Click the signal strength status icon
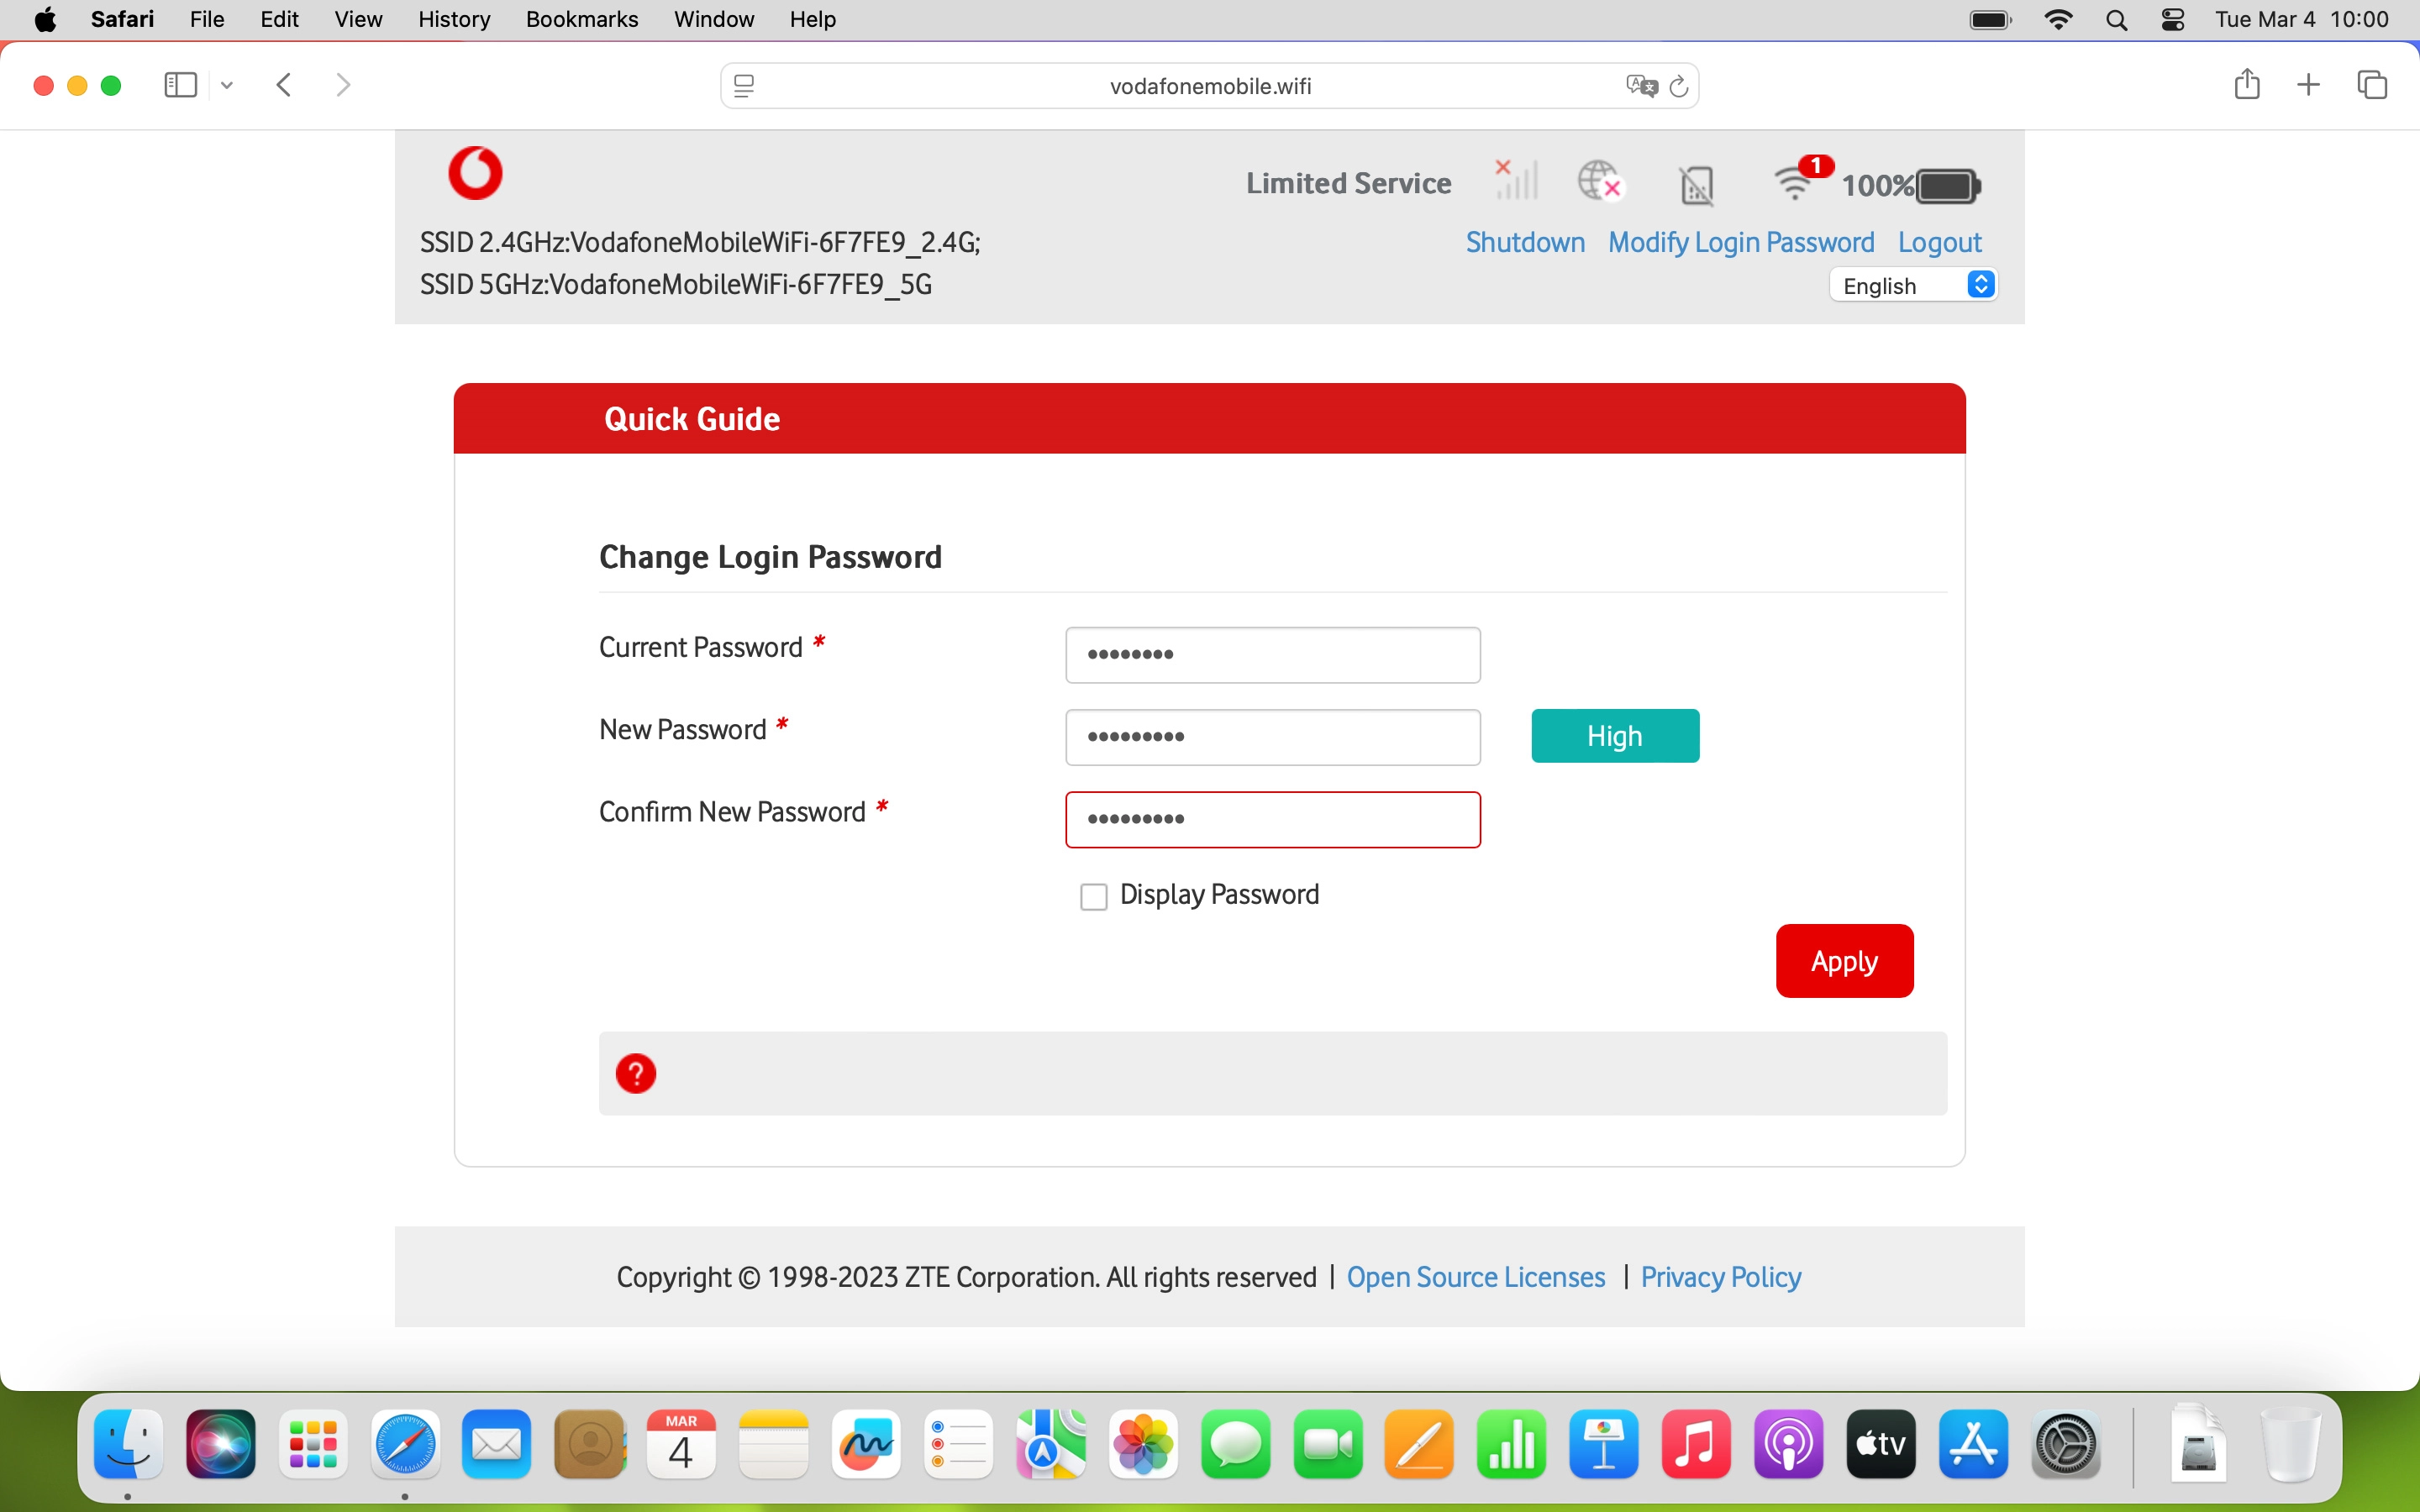The height and width of the screenshot is (1512, 2420). coord(1516,181)
